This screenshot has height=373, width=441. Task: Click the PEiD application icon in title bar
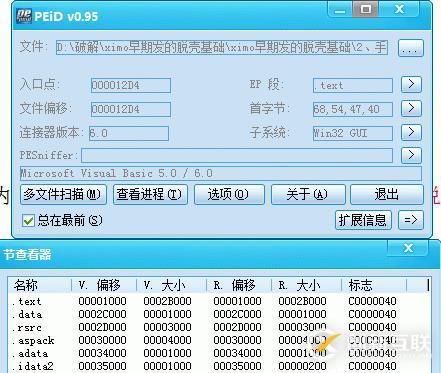[x=24, y=15]
